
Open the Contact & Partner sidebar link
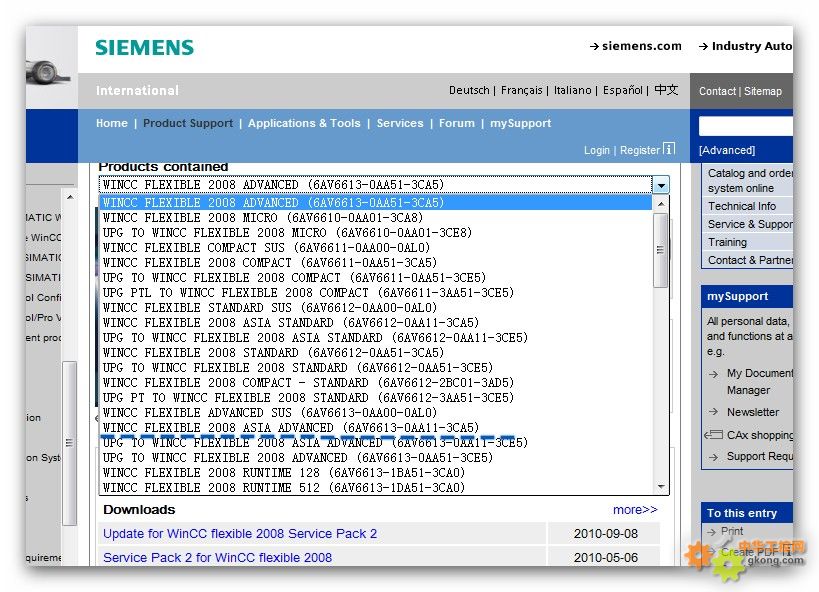750,260
